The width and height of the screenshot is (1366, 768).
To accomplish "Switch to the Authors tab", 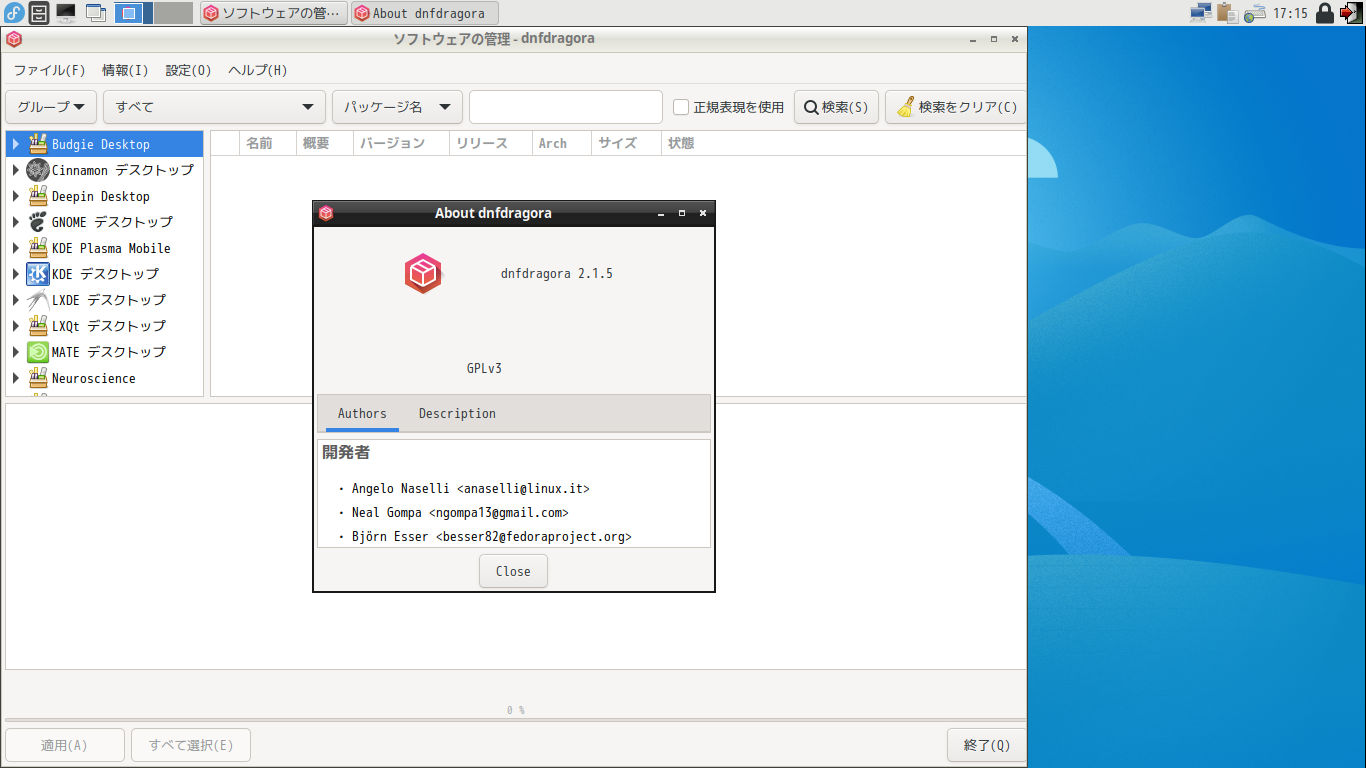I will [362, 413].
